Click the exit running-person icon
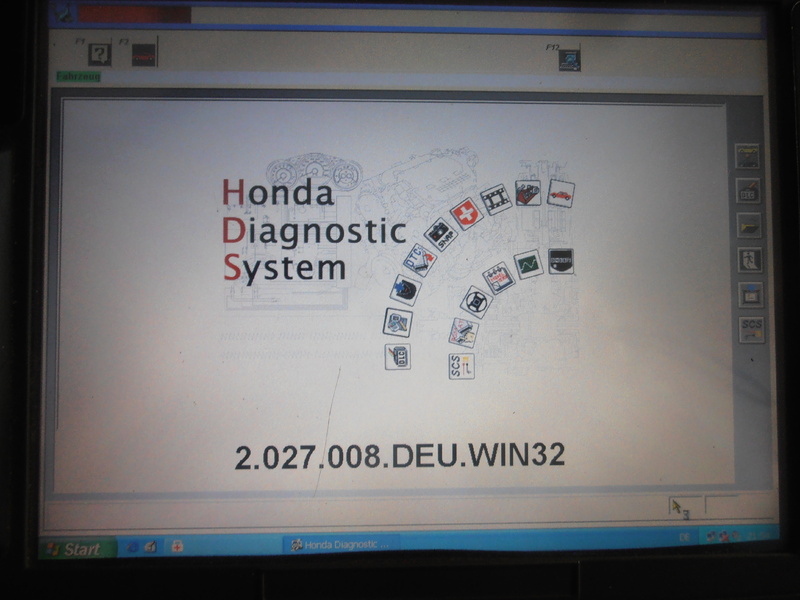The height and width of the screenshot is (600, 800). (750, 260)
